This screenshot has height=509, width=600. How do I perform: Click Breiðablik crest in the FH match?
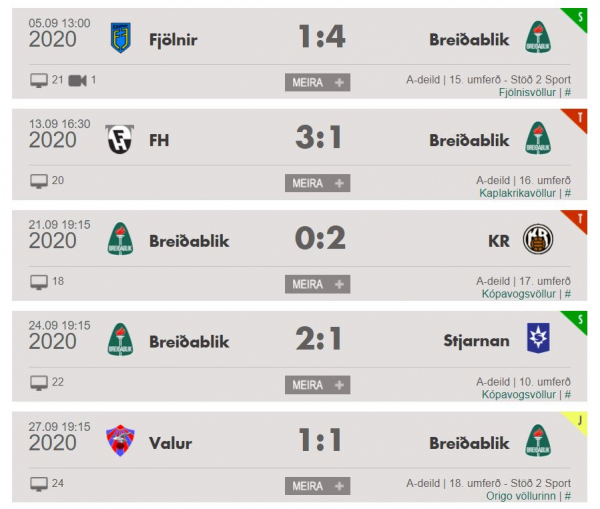pyautogui.click(x=538, y=138)
